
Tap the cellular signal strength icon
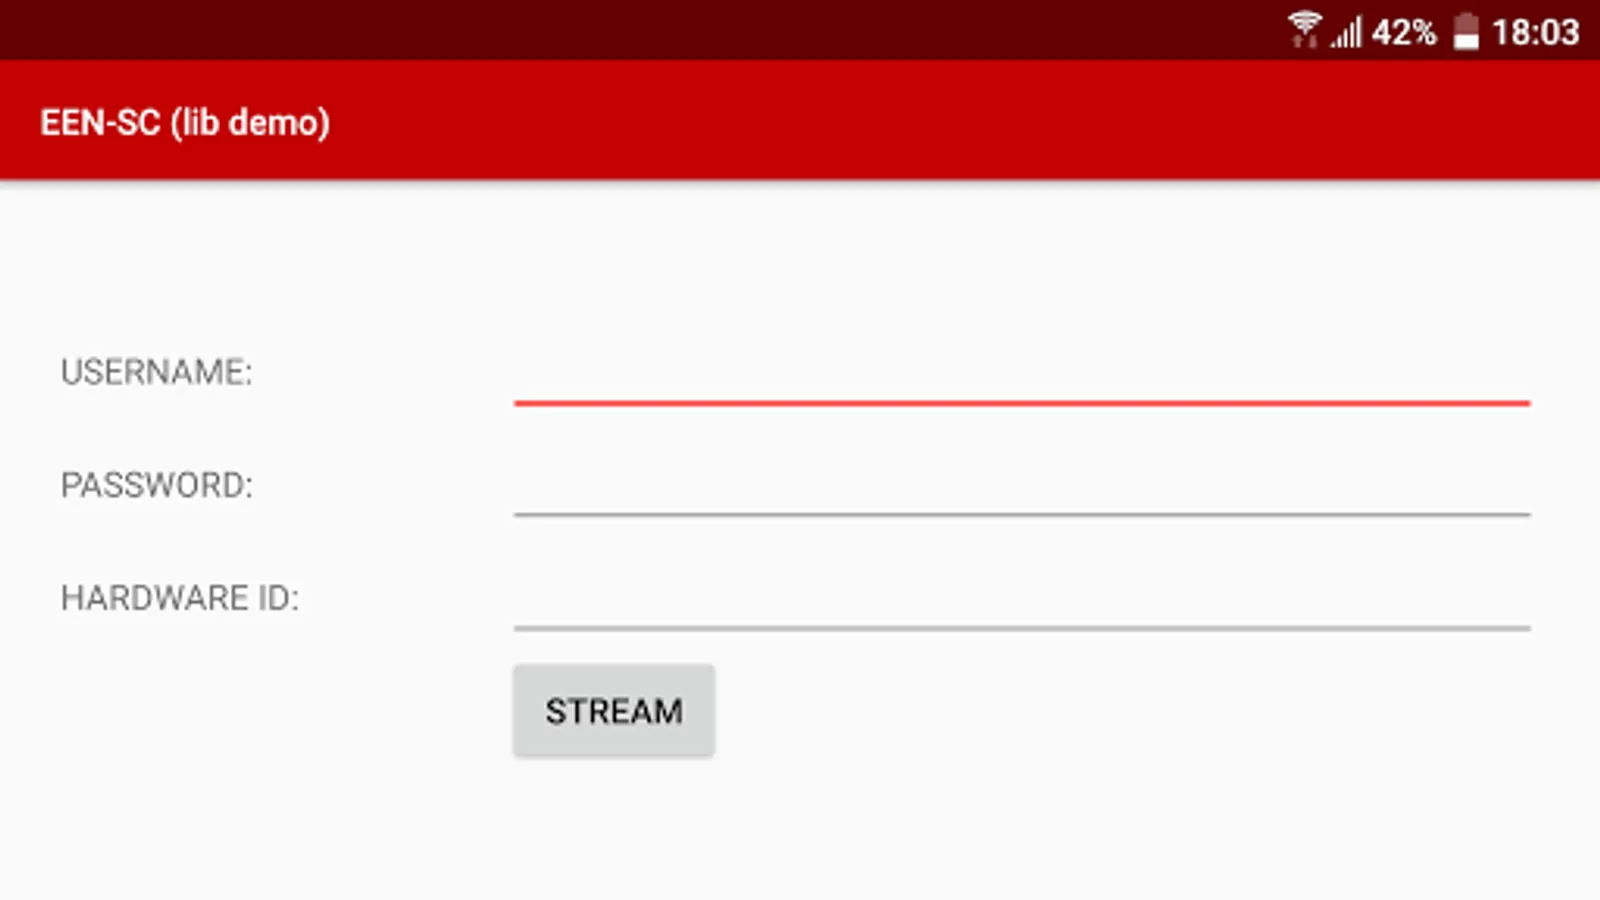point(1346,32)
